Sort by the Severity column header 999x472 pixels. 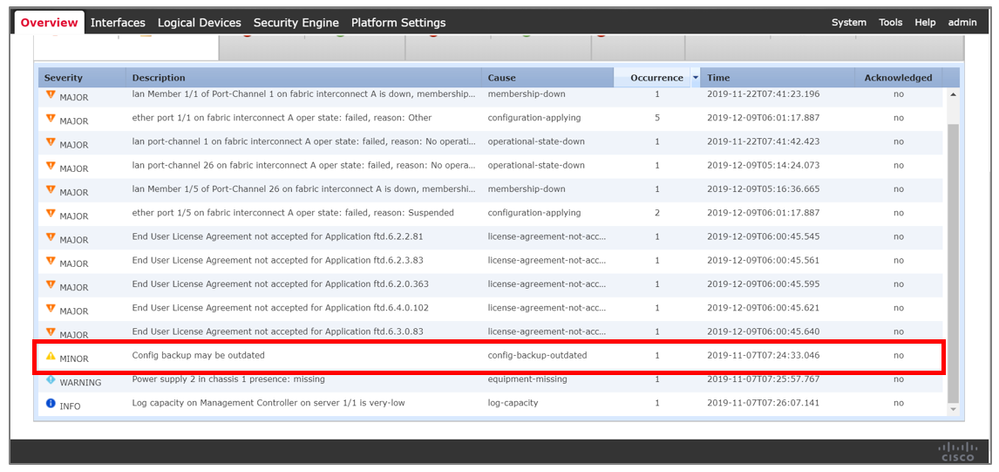click(x=82, y=78)
